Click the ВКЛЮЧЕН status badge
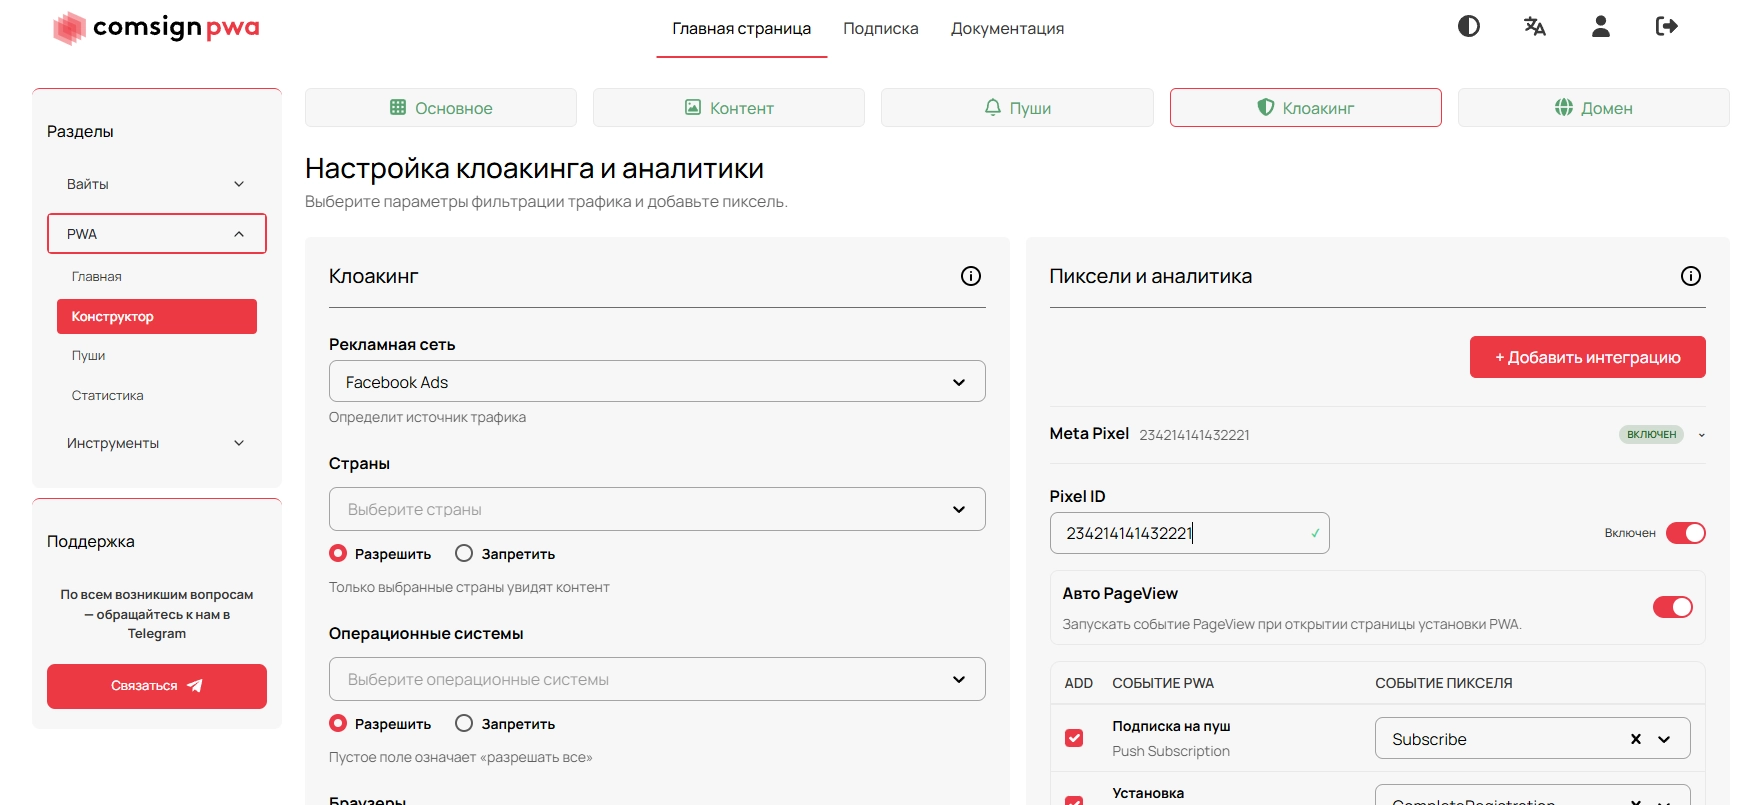This screenshot has width=1745, height=805. coord(1651,435)
